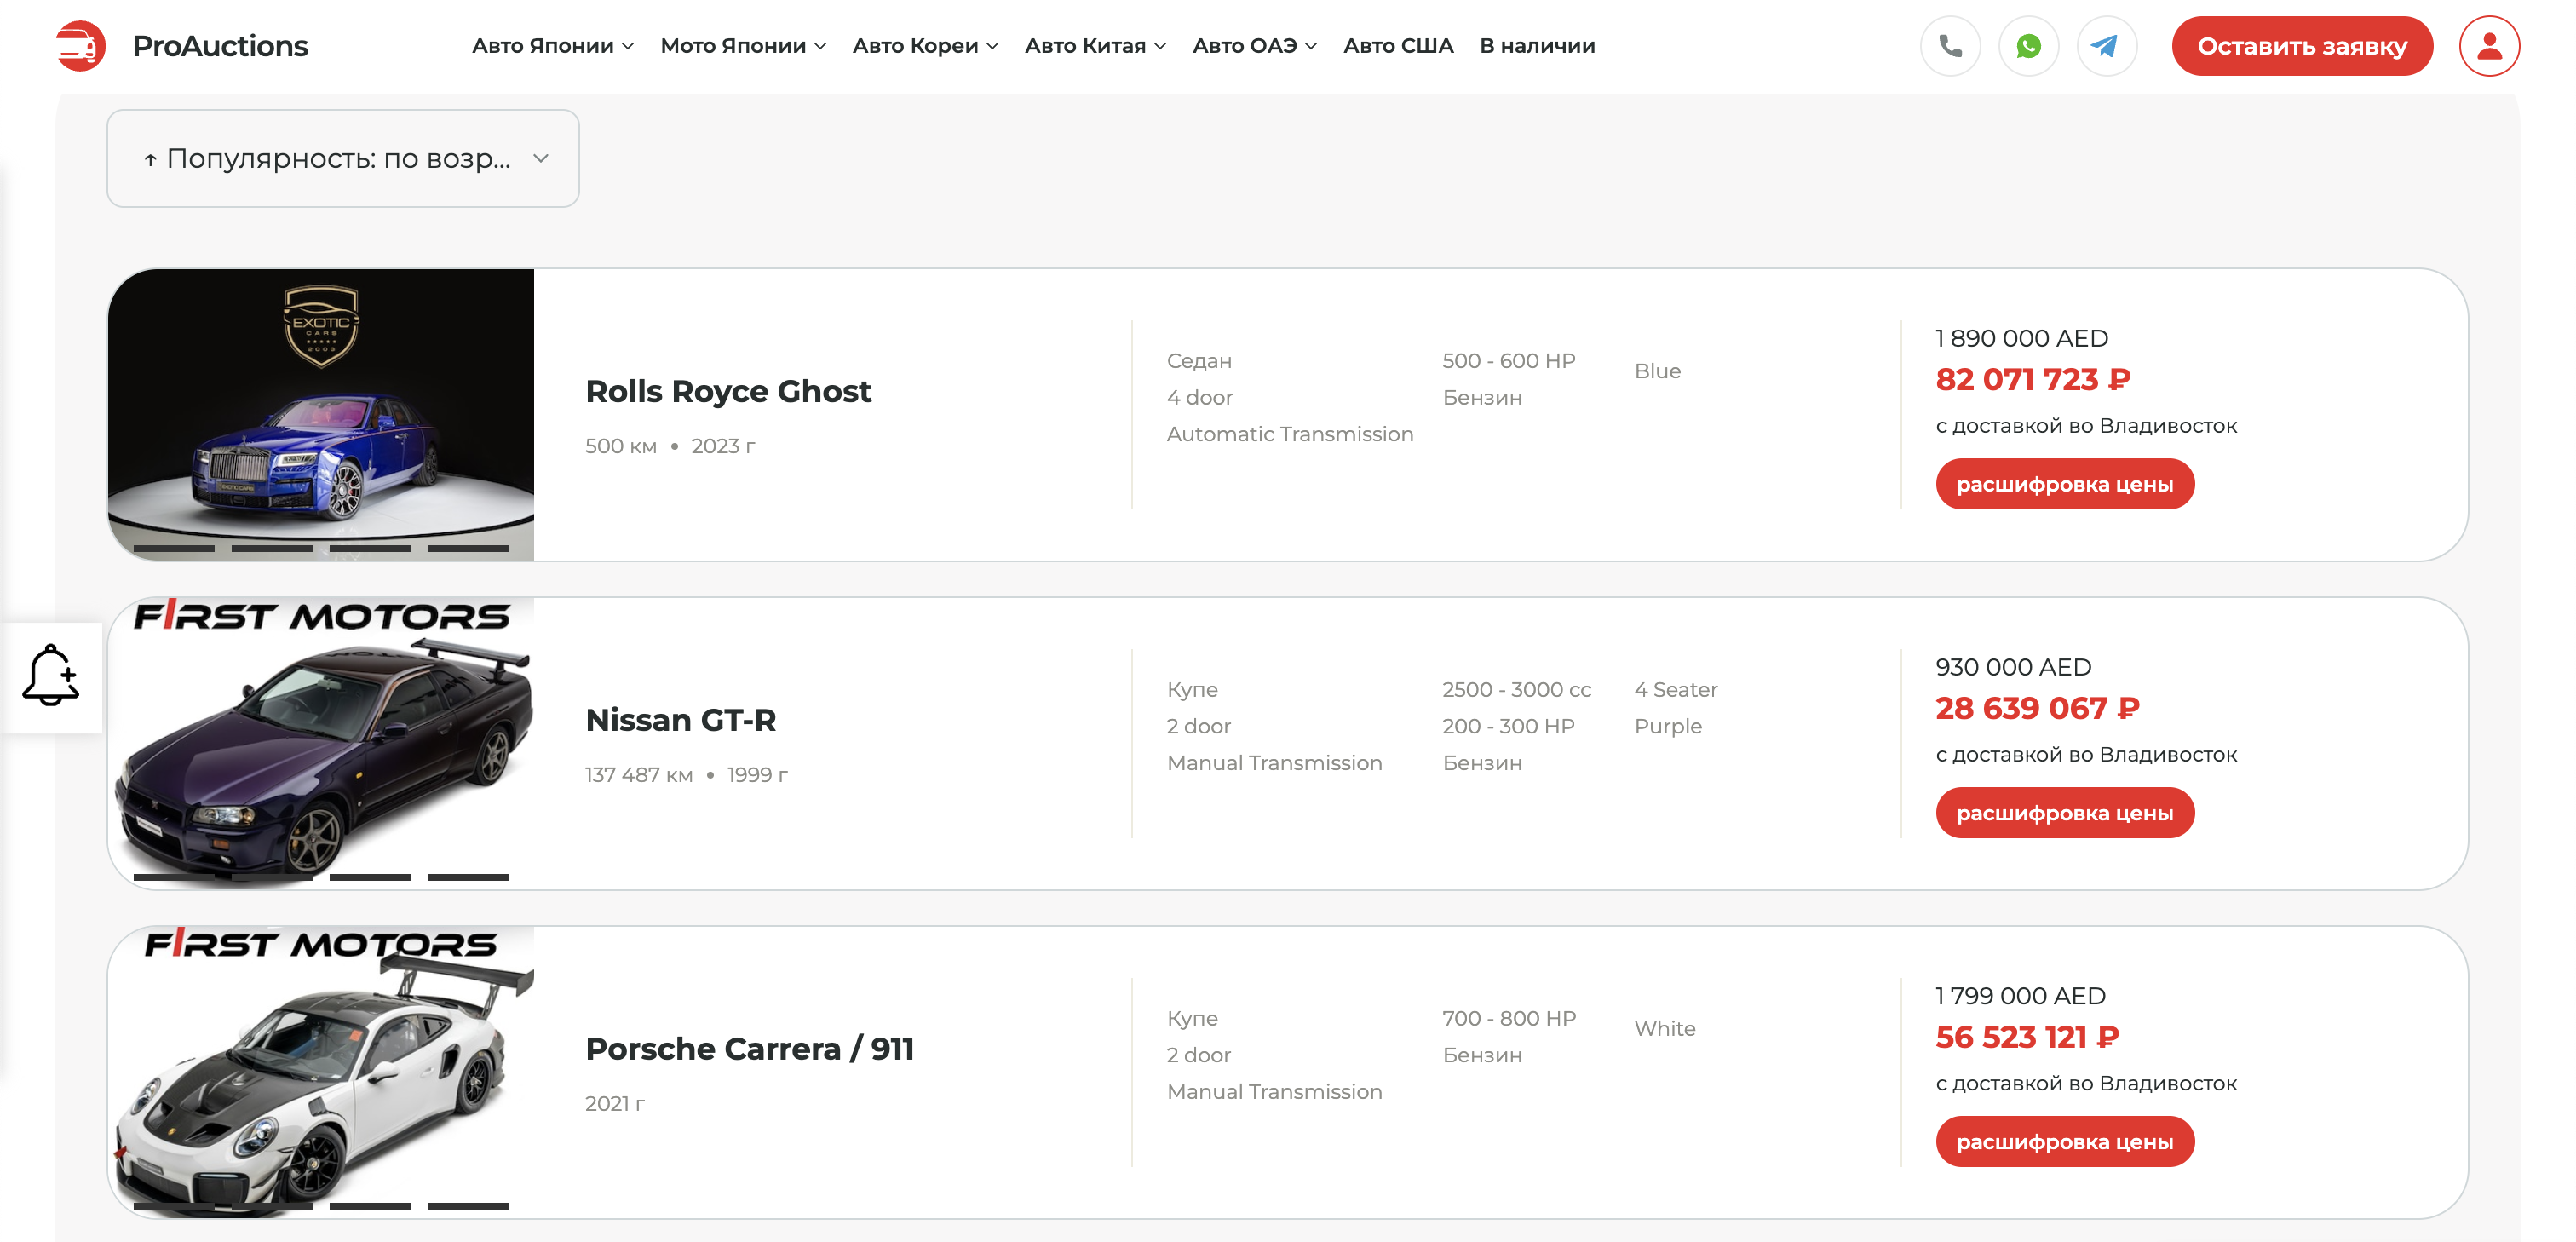Screen dimensions: 2576x1242
Task: Show price breakdown for Porsche Carrera 911
Action: point(2065,1142)
